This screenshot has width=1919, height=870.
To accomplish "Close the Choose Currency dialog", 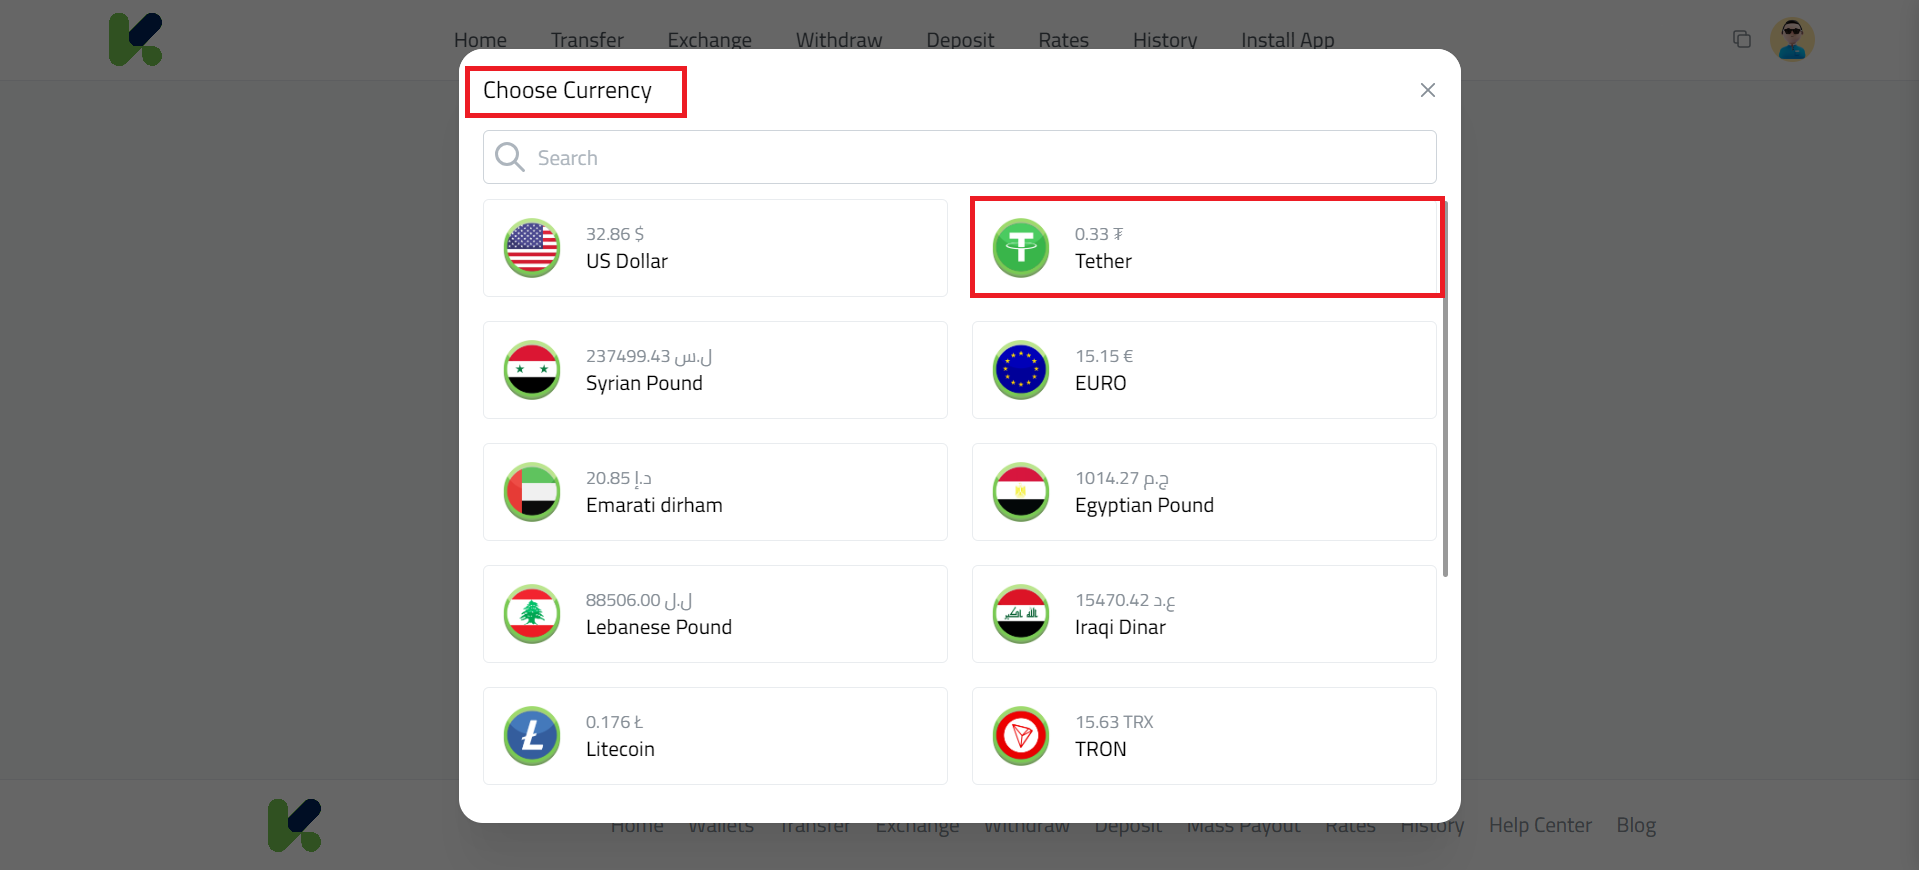I will pos(1428,90).
